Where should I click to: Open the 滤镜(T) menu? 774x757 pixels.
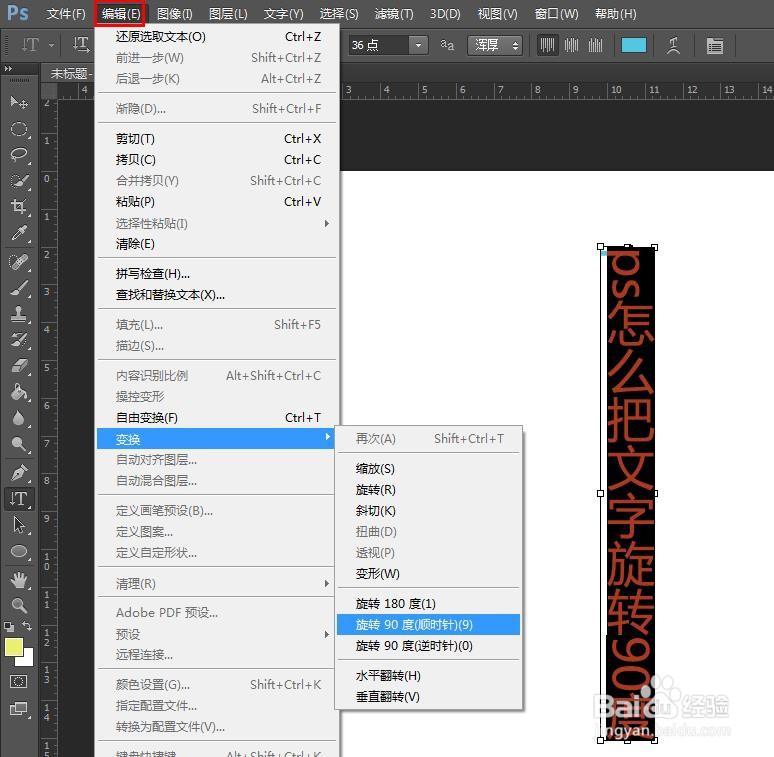393,14
